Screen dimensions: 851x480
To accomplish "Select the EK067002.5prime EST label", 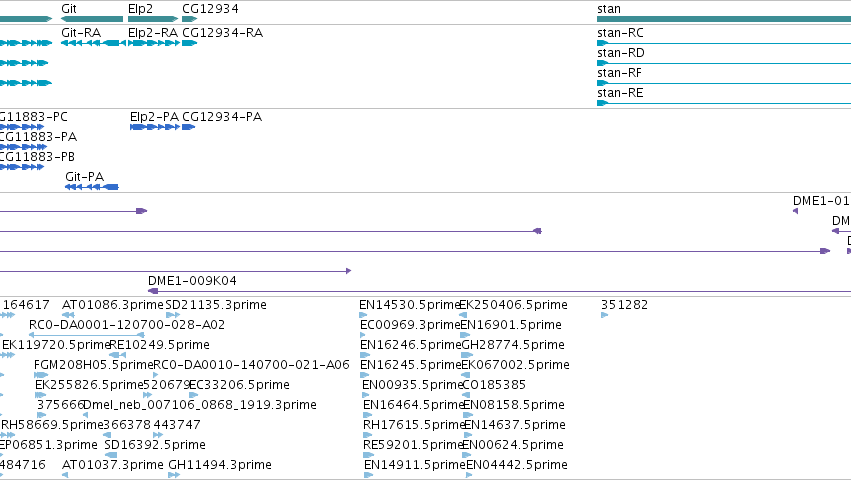I will click(x=515, y=365).
